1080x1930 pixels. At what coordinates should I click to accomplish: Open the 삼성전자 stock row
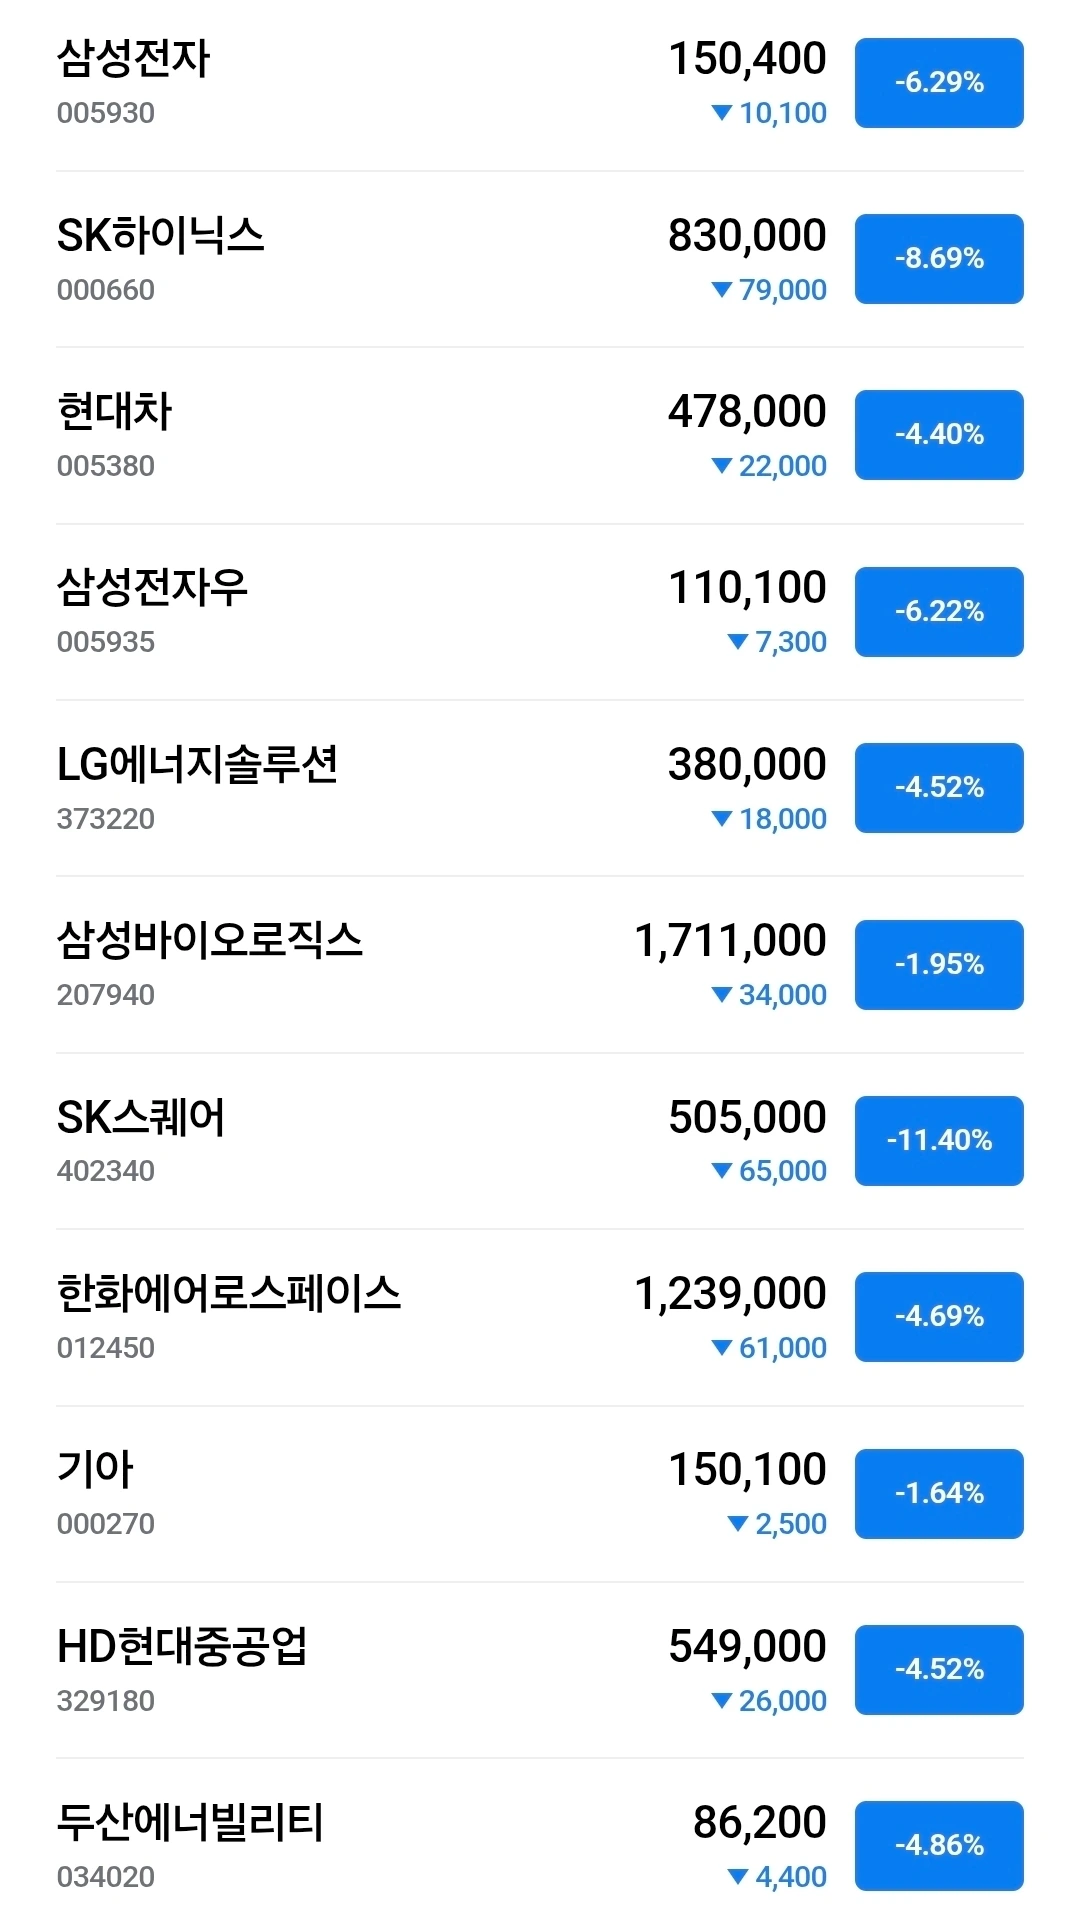[x=134, y=60]
